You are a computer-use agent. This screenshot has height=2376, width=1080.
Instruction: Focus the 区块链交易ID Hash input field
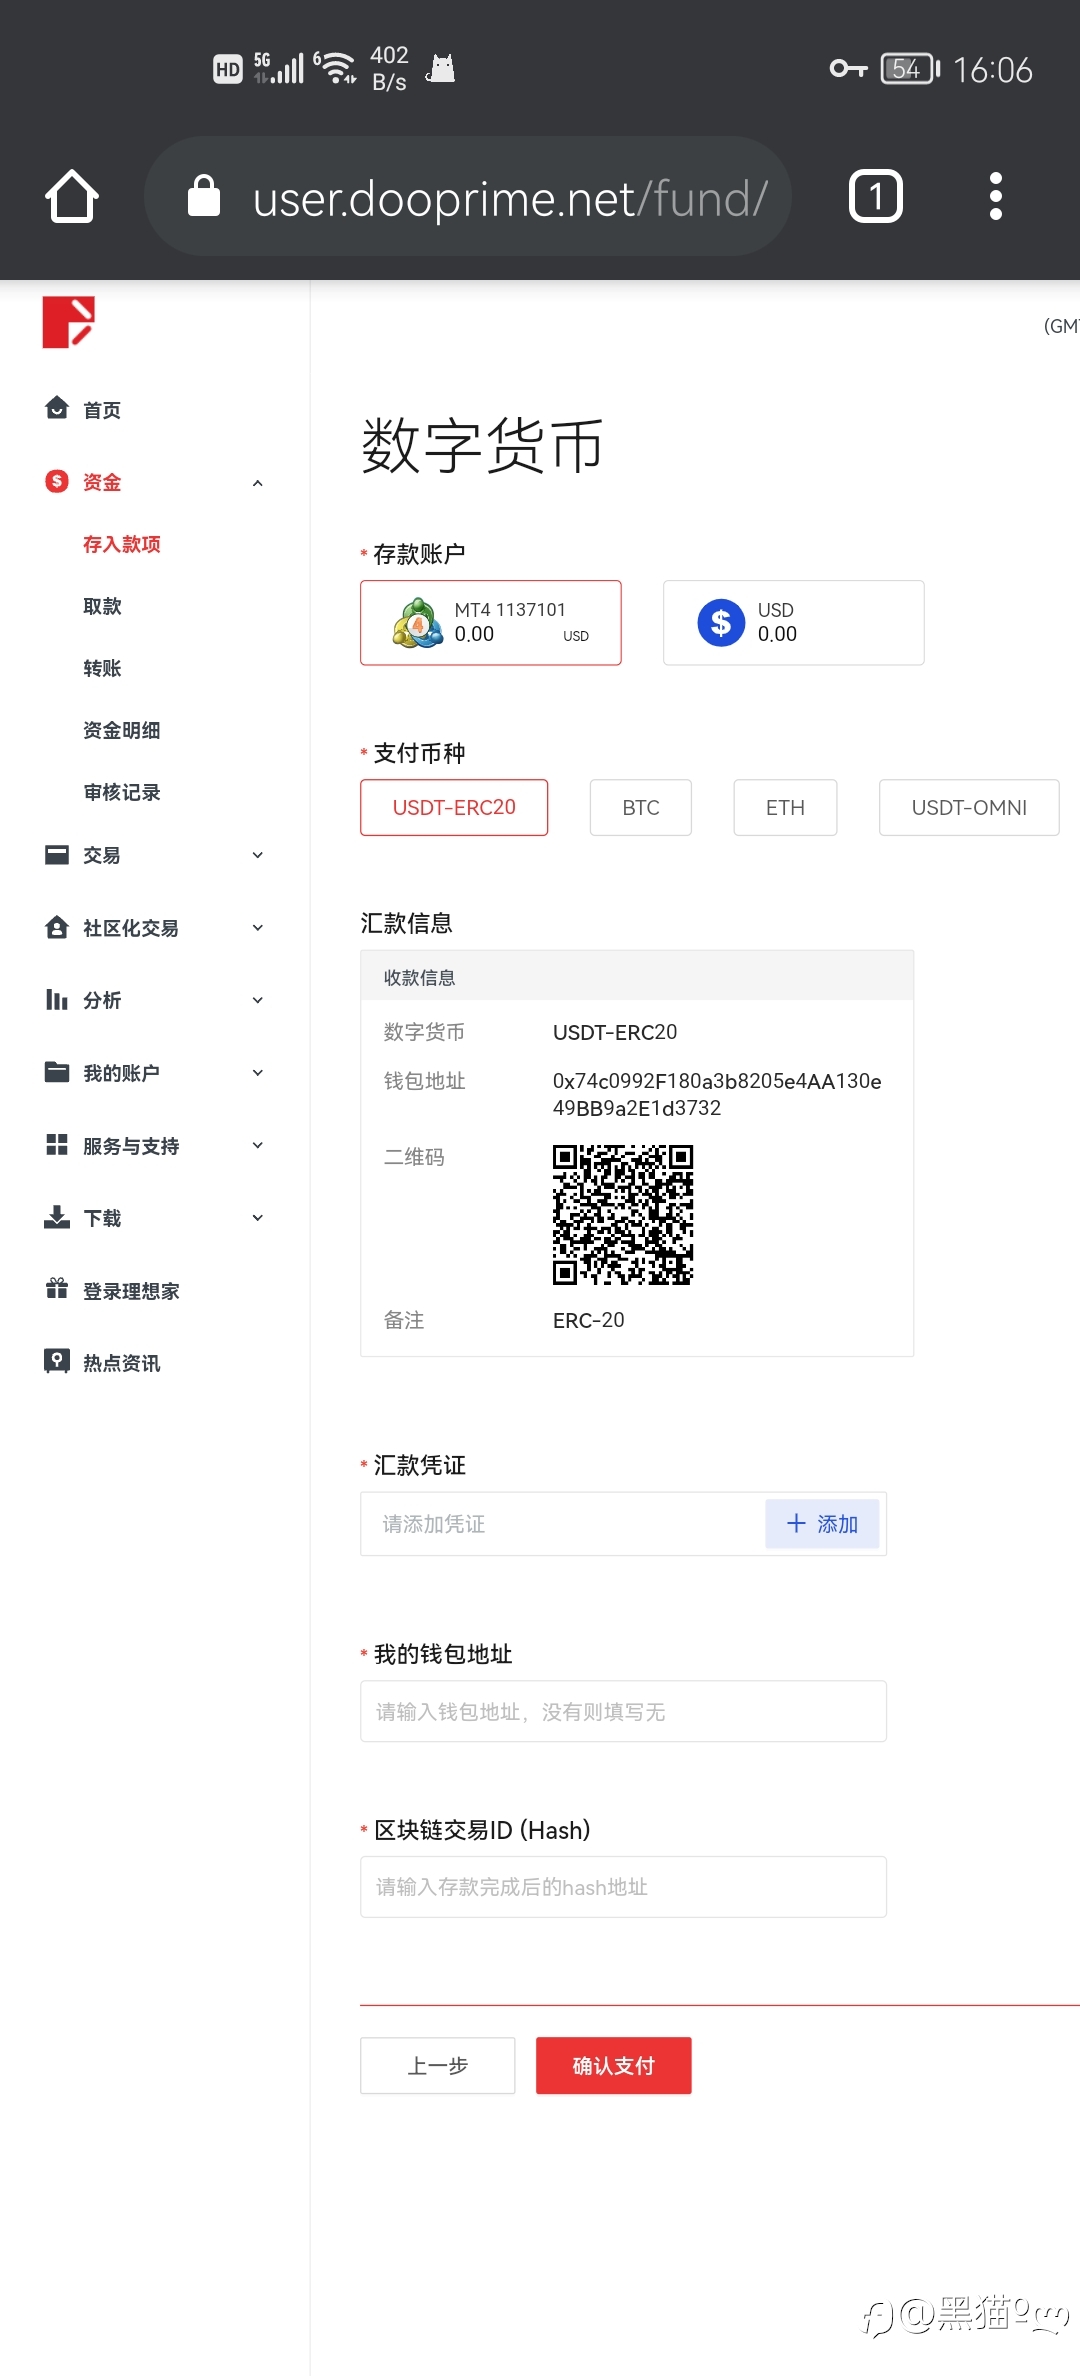click(623, 1887)
